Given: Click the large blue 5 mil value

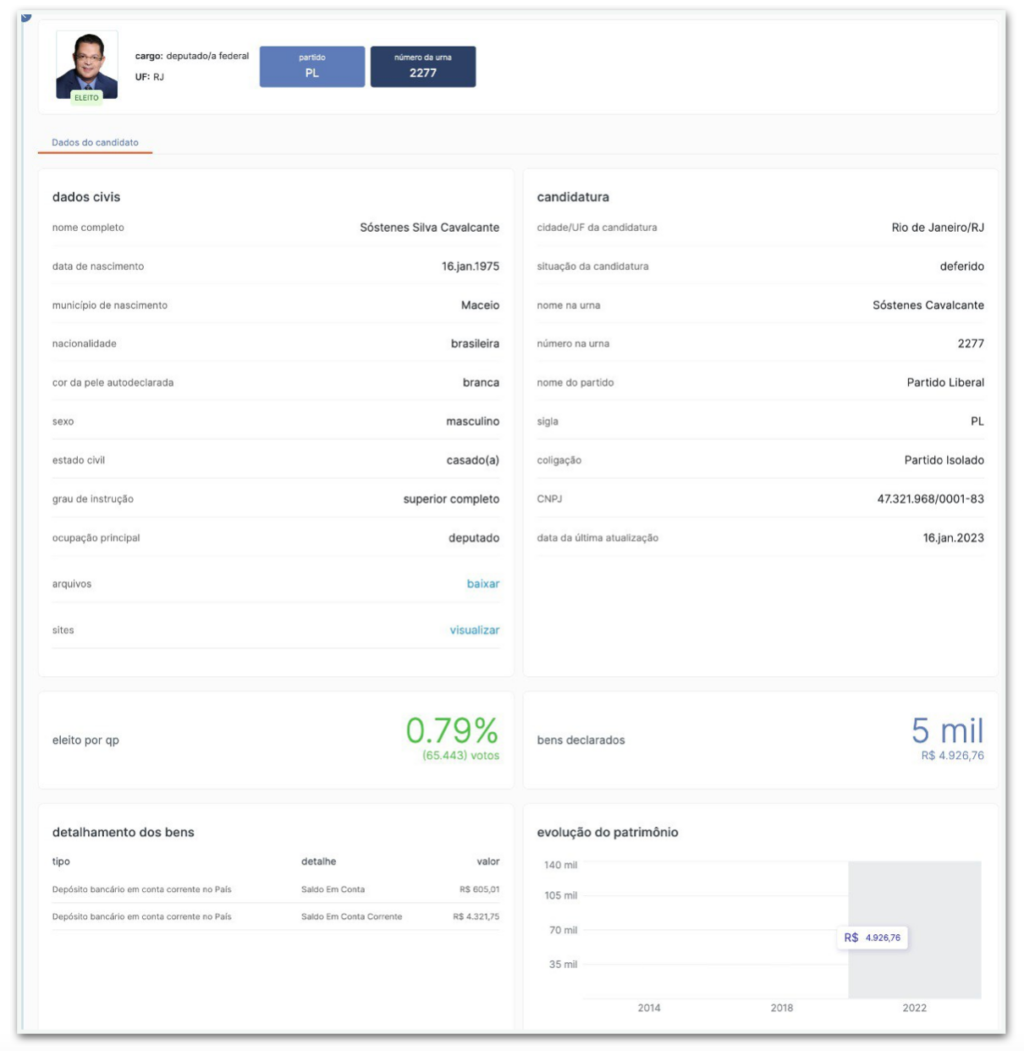Looking at the screenshot, I should tap(947, 731).
